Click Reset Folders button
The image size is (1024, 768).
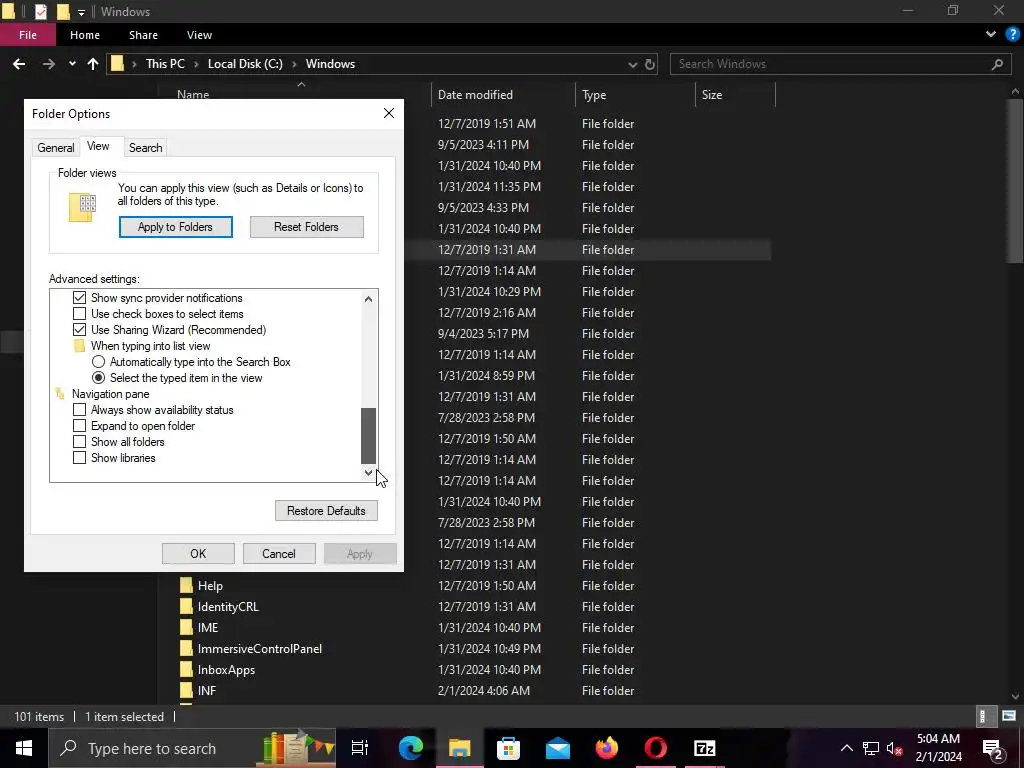coord(306,227)
